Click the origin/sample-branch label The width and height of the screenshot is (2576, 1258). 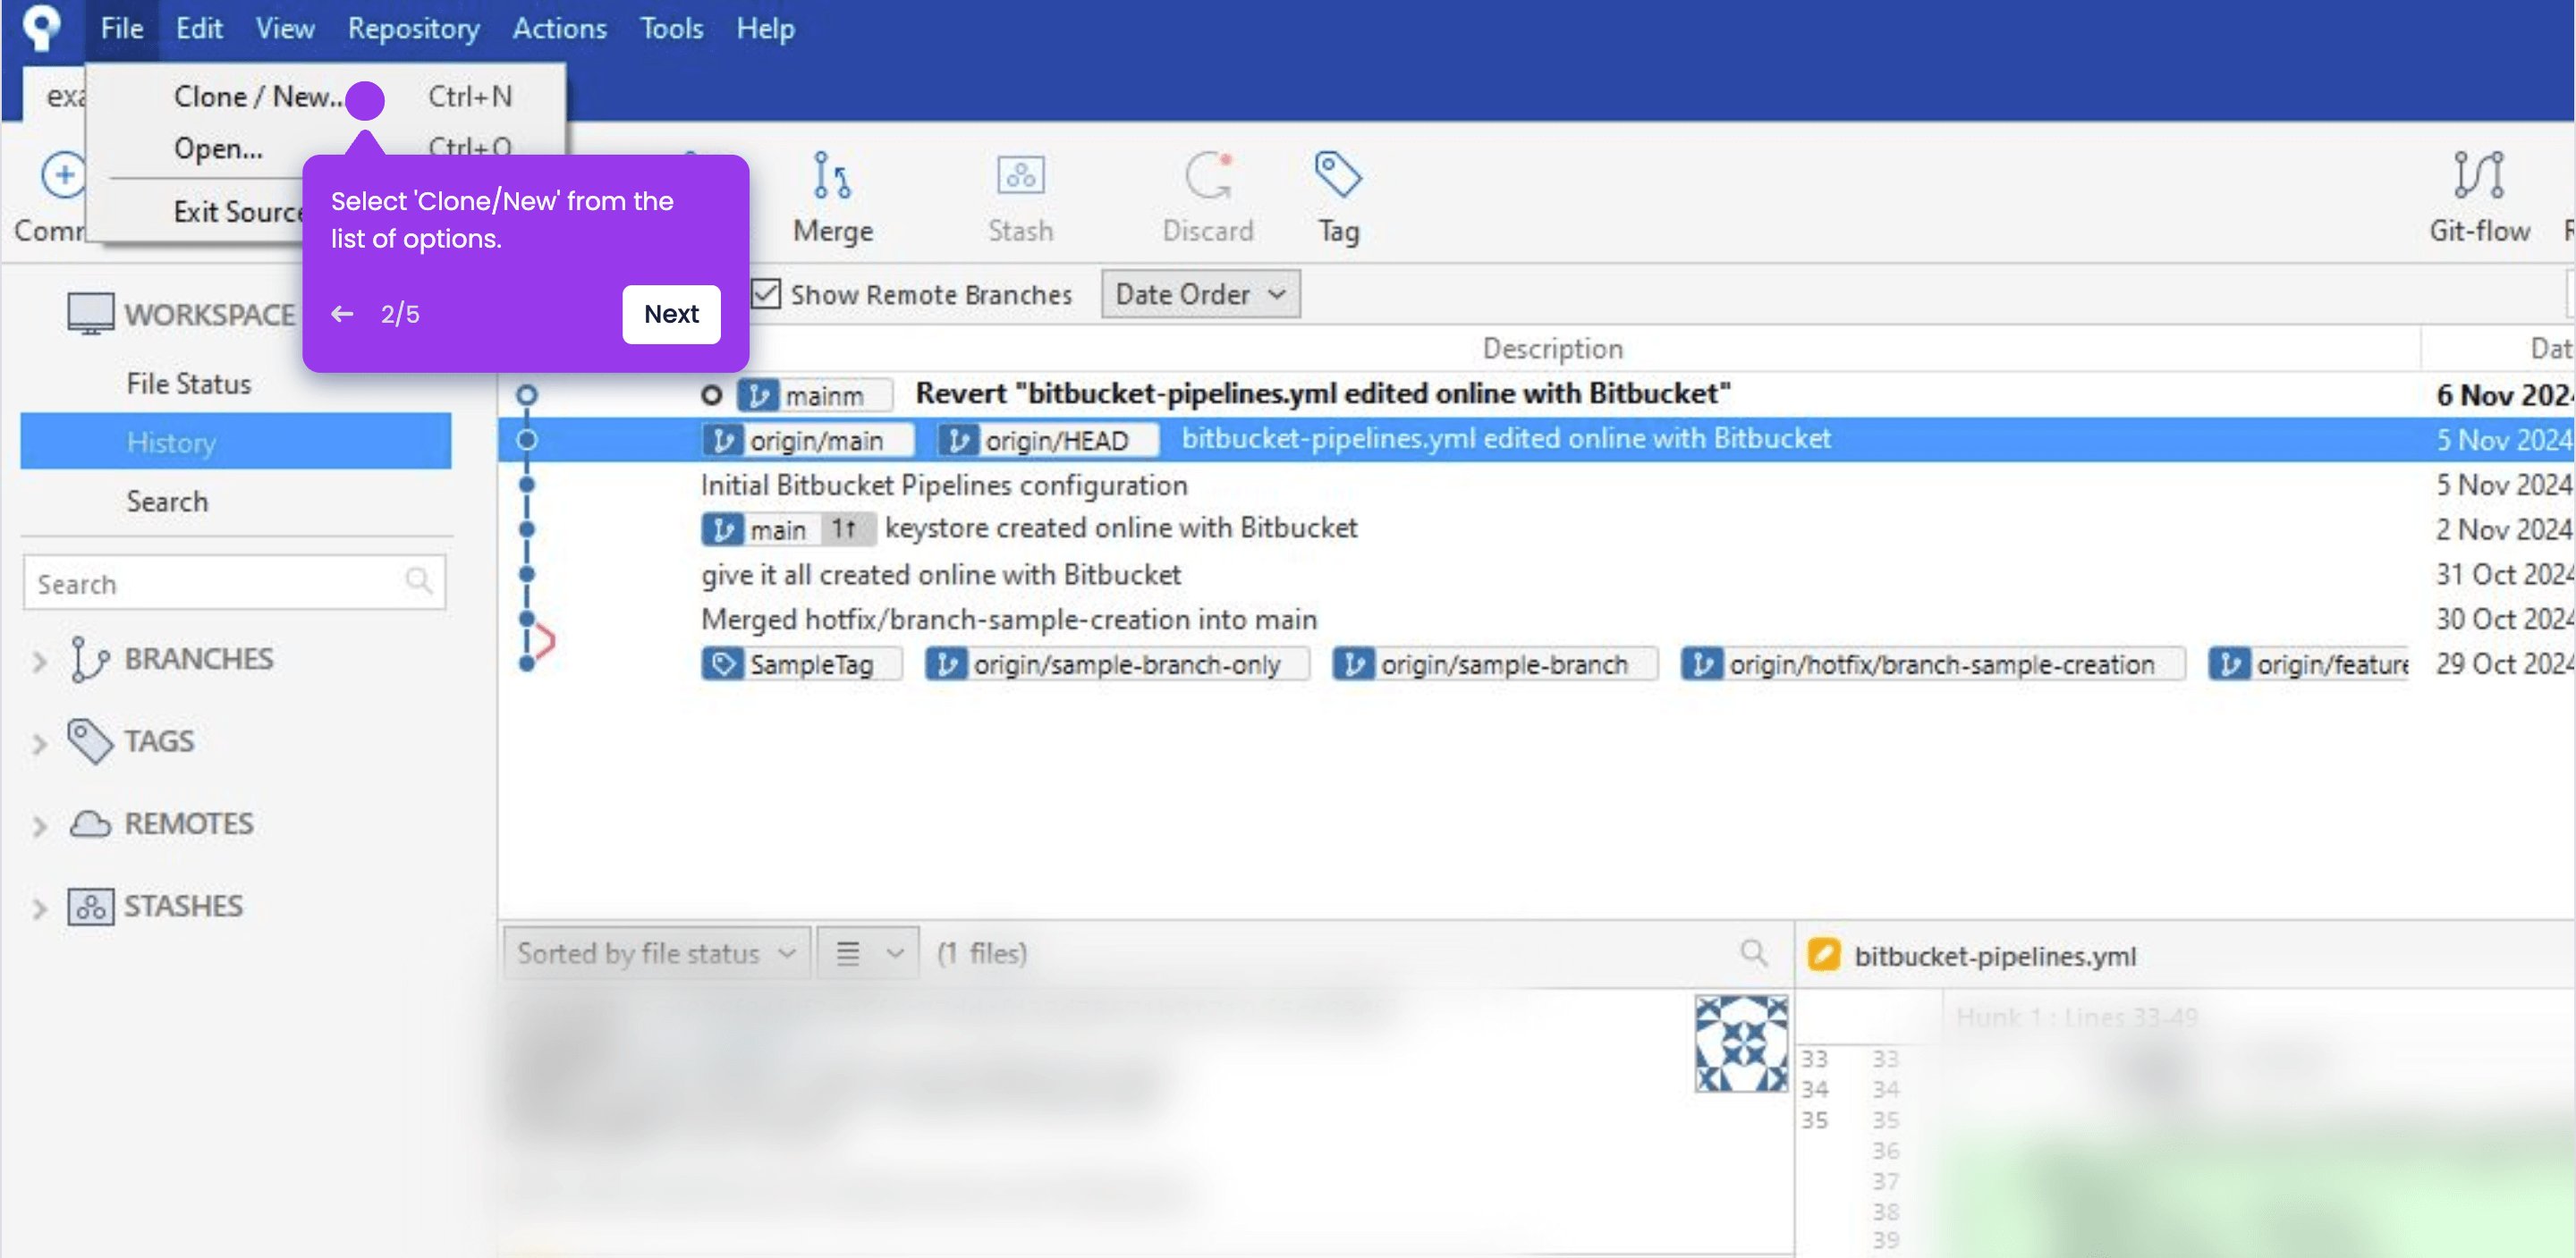pos(1495,664)
